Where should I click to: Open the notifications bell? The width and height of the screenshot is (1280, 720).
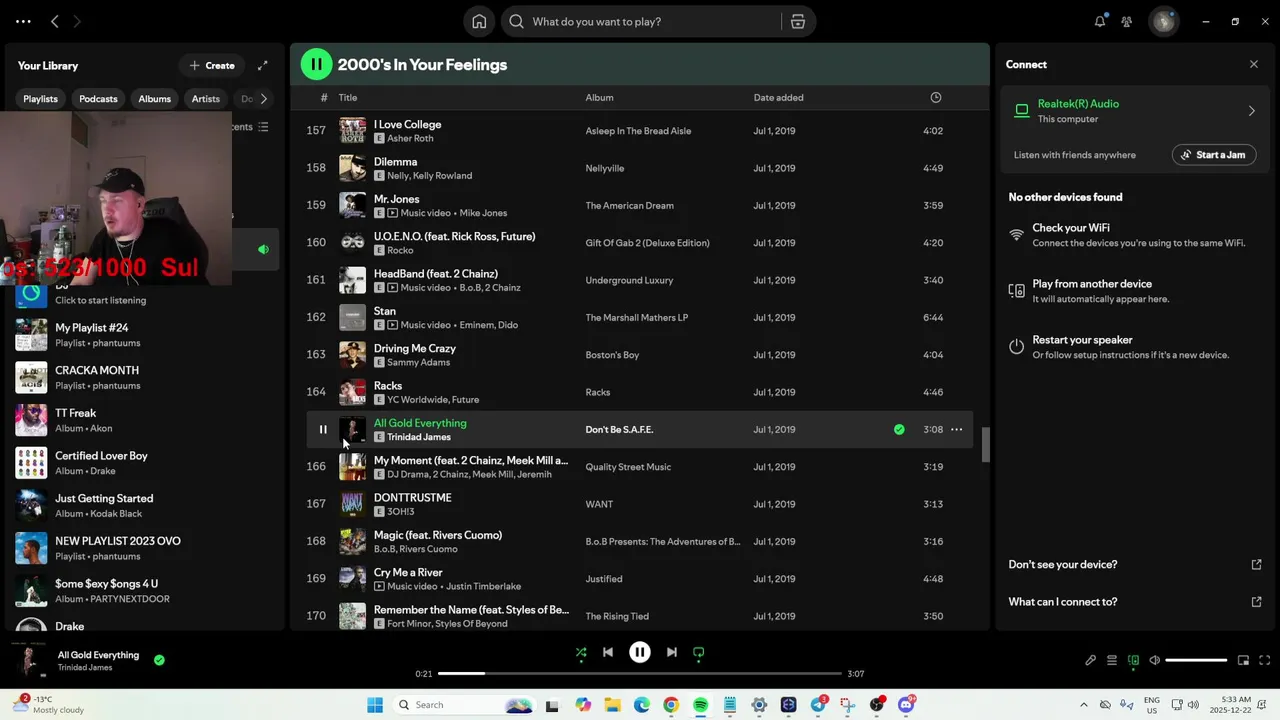click(x=1100, y=21)
